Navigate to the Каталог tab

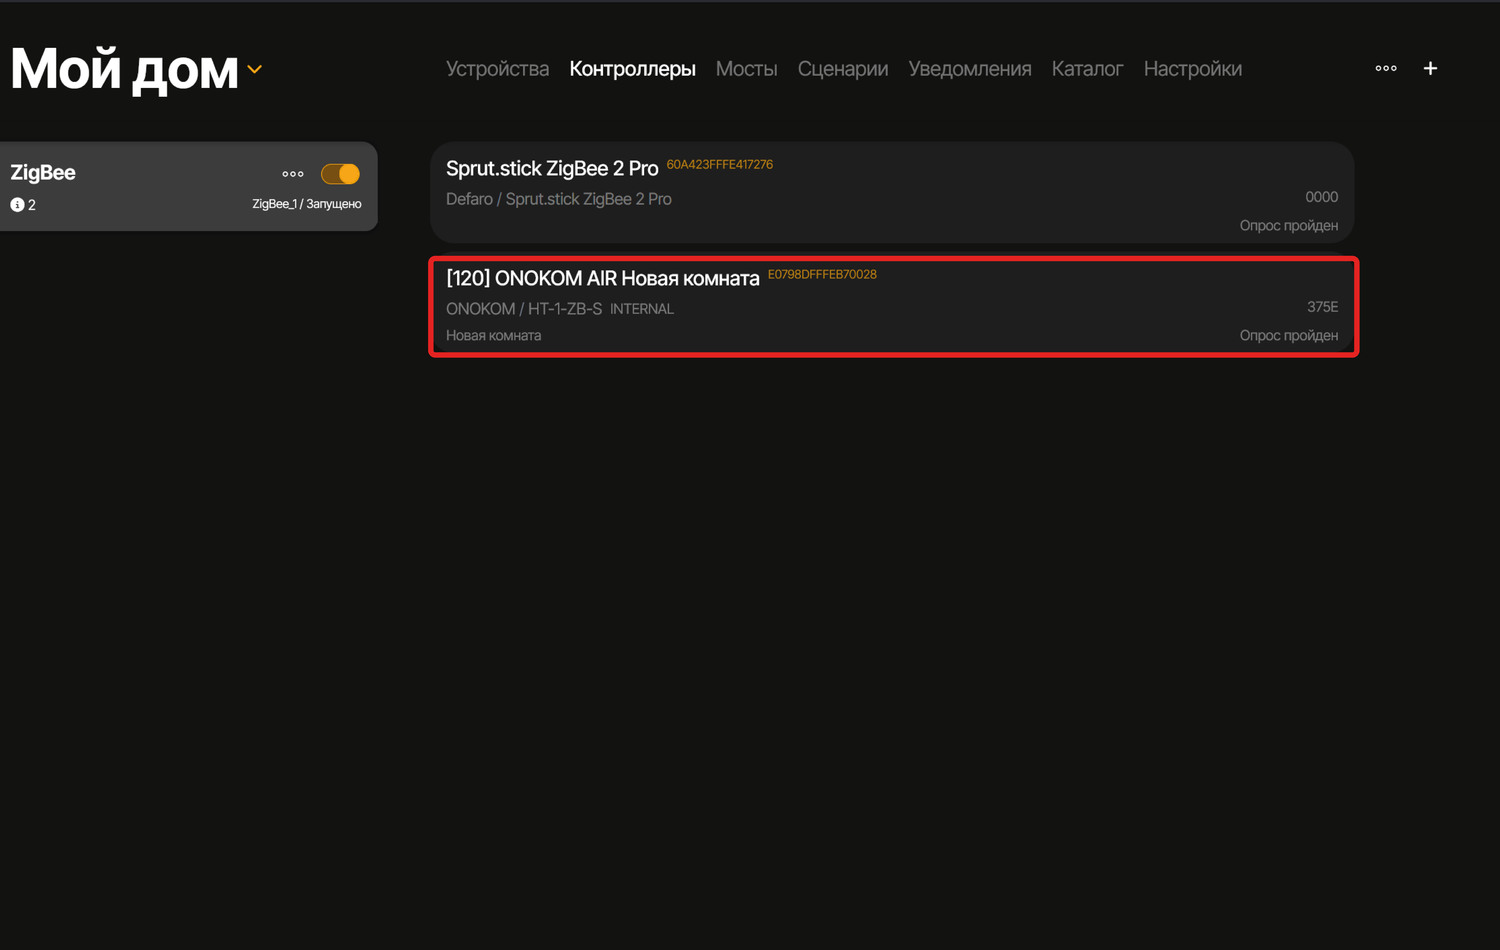click(1087, 69)
